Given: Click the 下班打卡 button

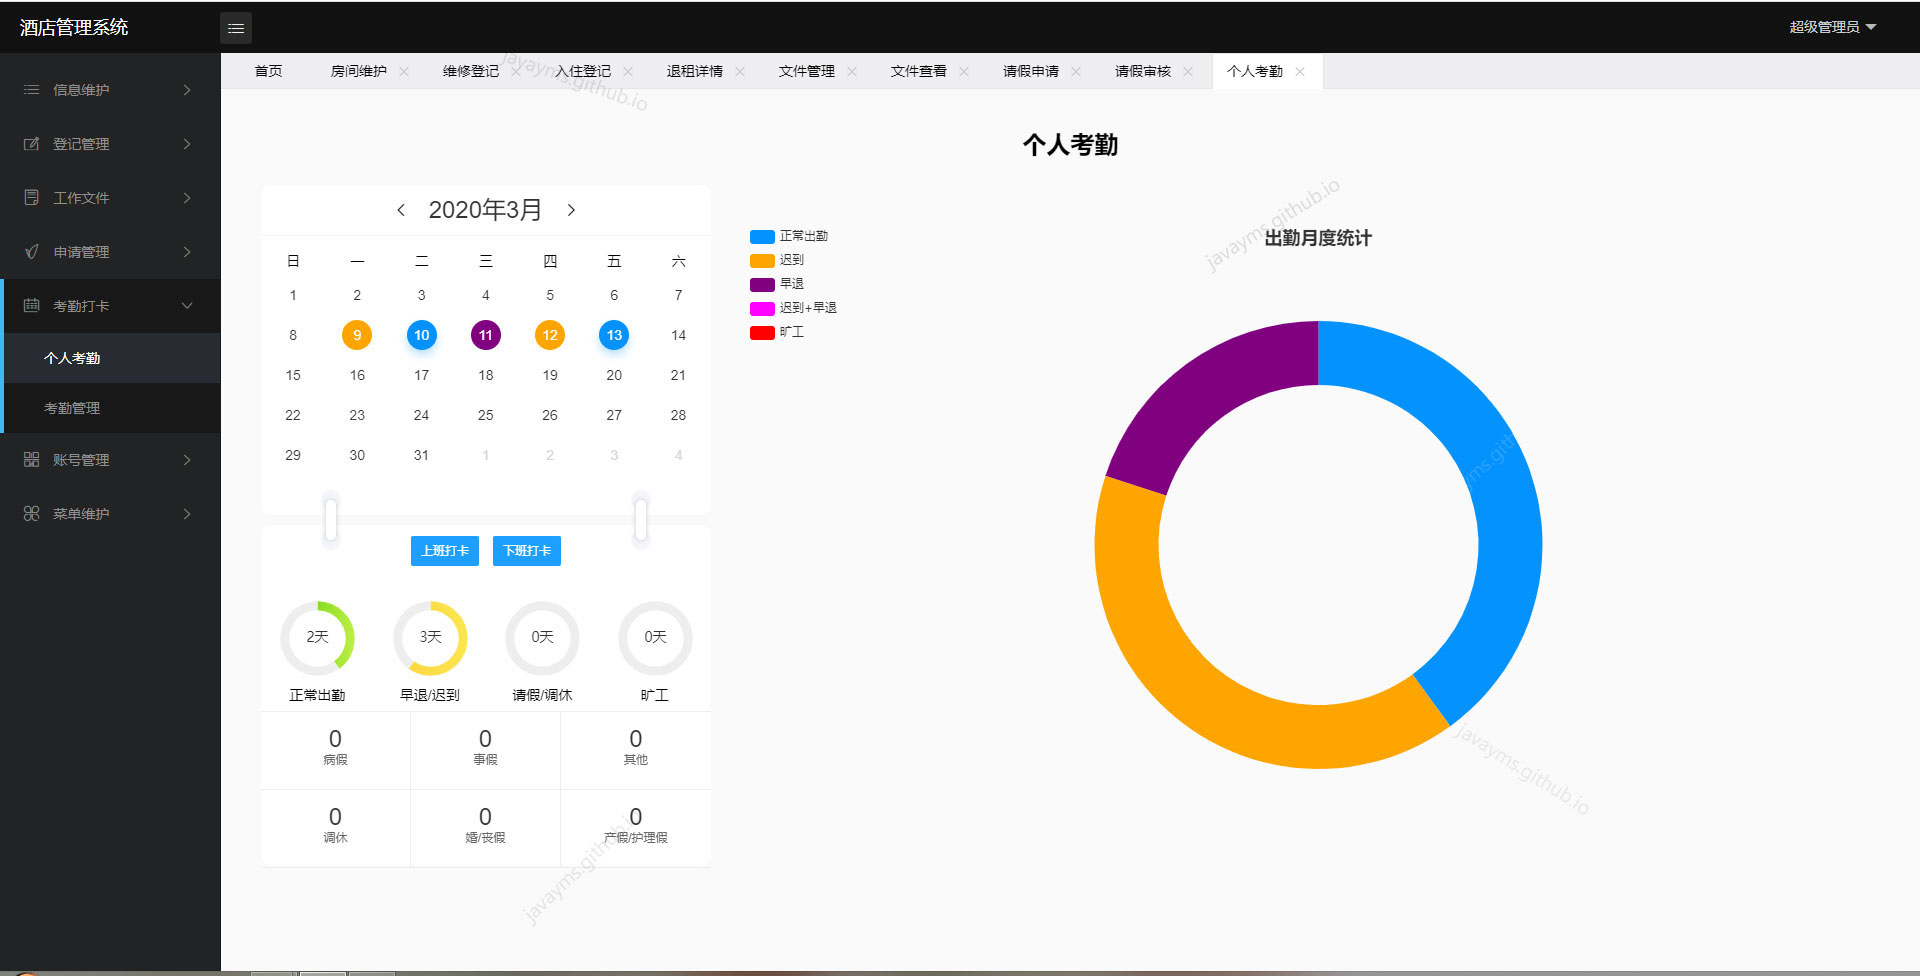Looking at the screenshot, I should pos(526,550).
